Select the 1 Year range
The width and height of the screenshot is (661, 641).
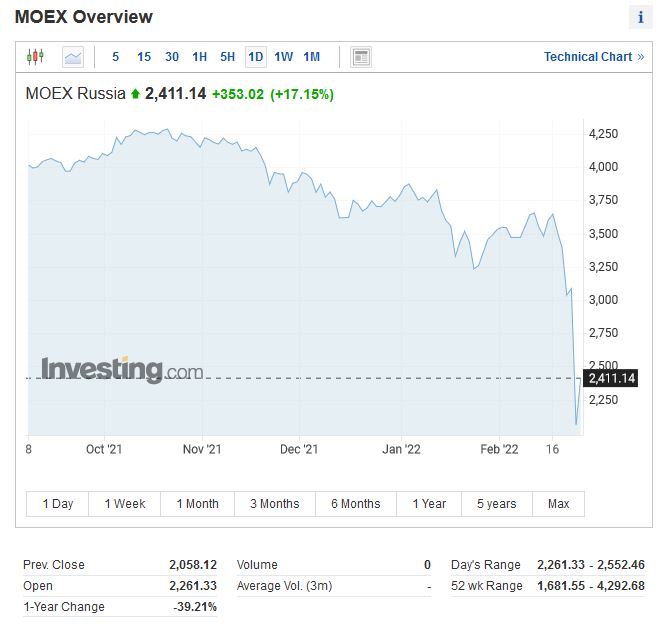(x=429, y=504)
